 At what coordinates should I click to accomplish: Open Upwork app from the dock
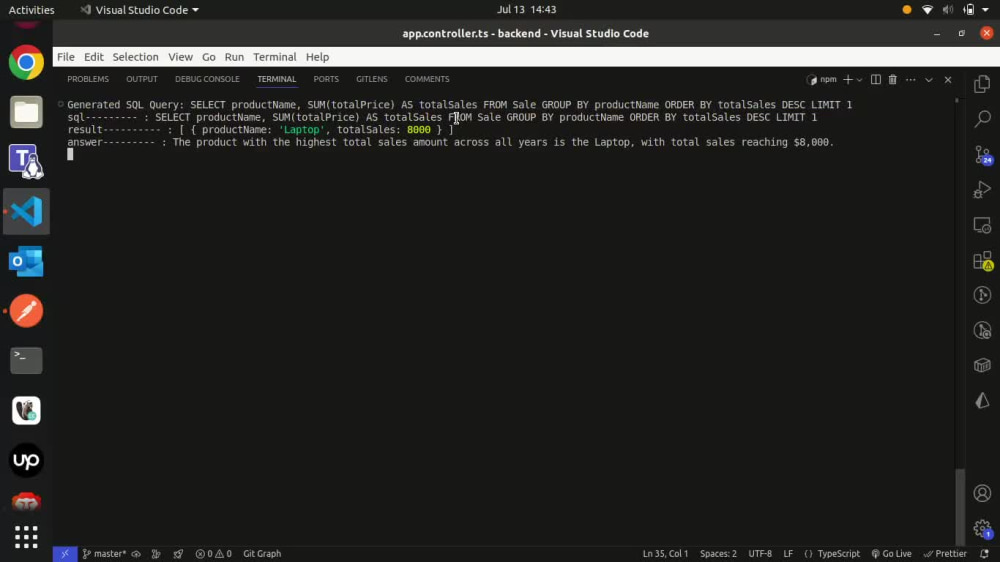click(26, 460)
